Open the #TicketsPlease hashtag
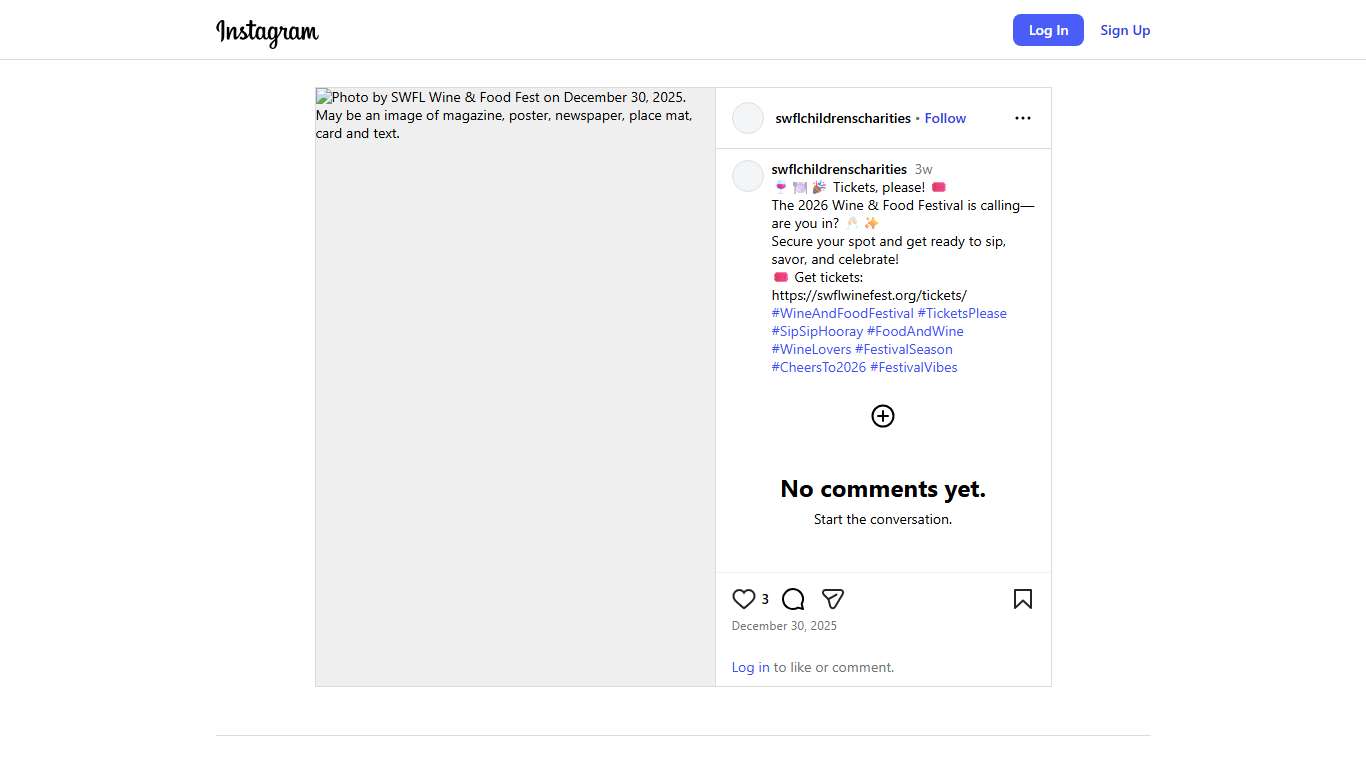 (x=962, y=313)
